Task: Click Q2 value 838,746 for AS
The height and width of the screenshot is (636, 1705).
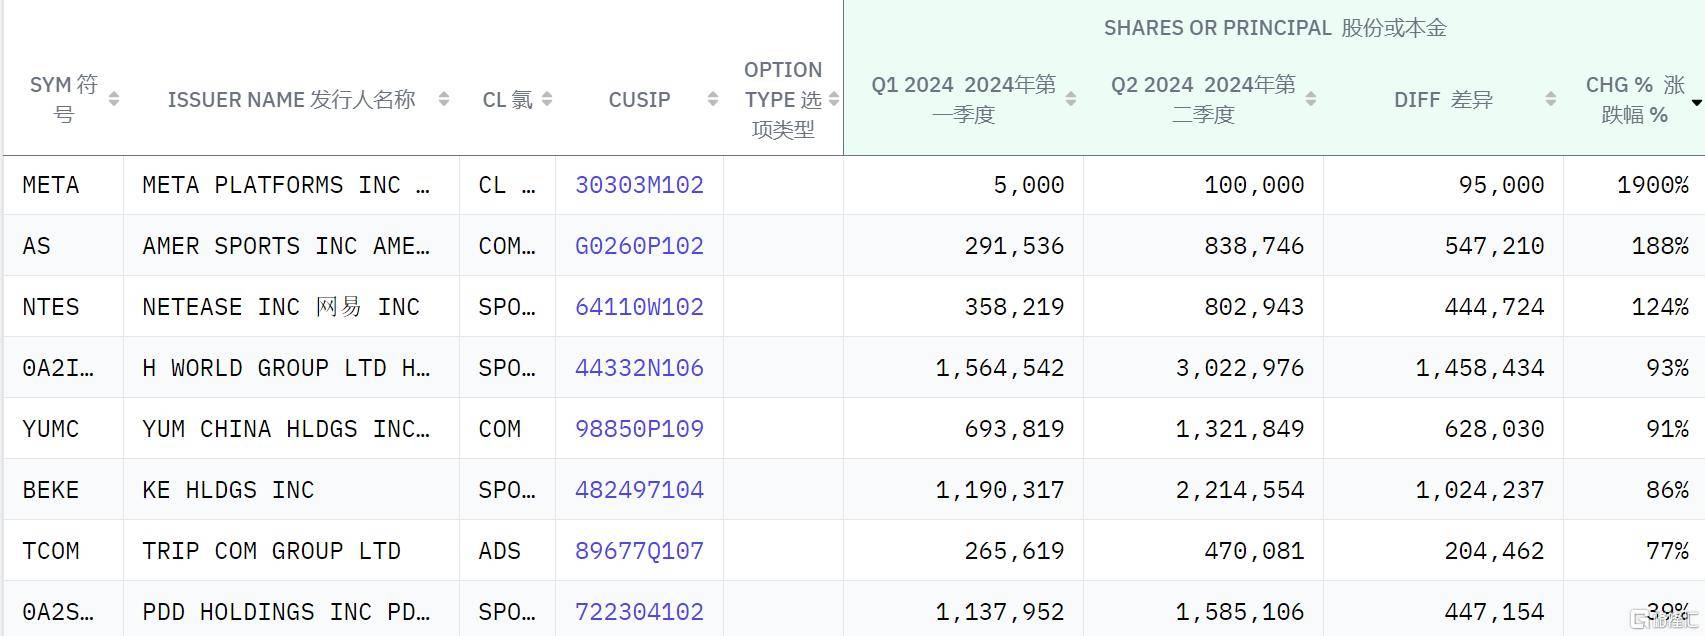Action: [1254, 246]
